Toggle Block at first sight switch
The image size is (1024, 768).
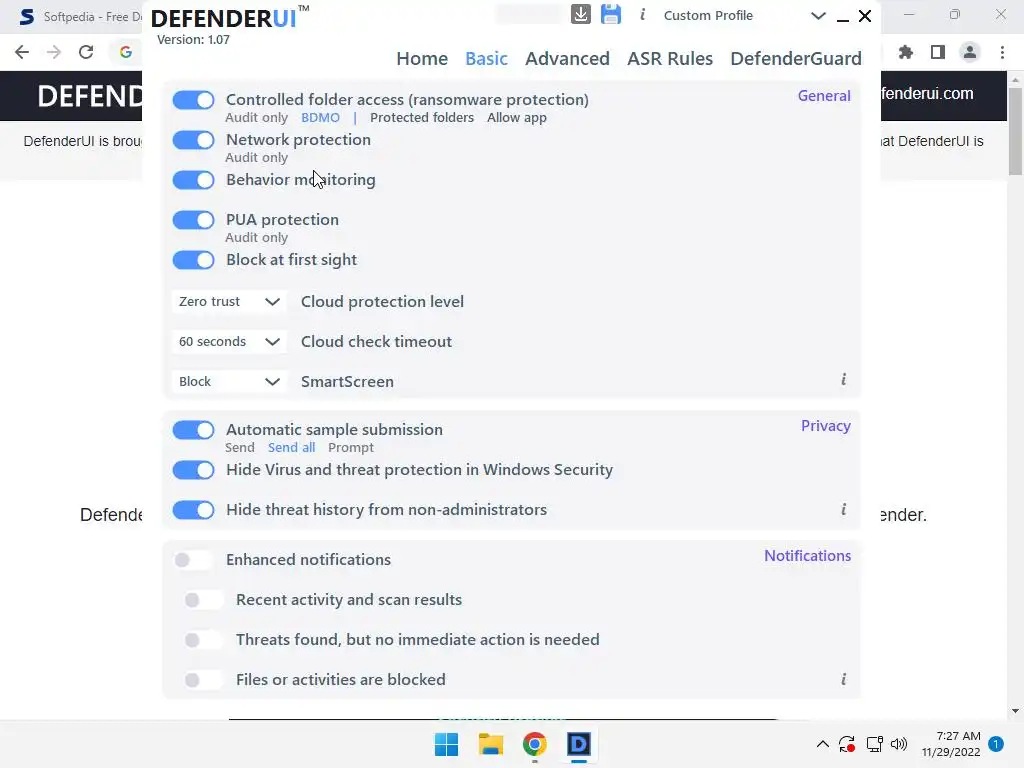(x=193, y=260)
